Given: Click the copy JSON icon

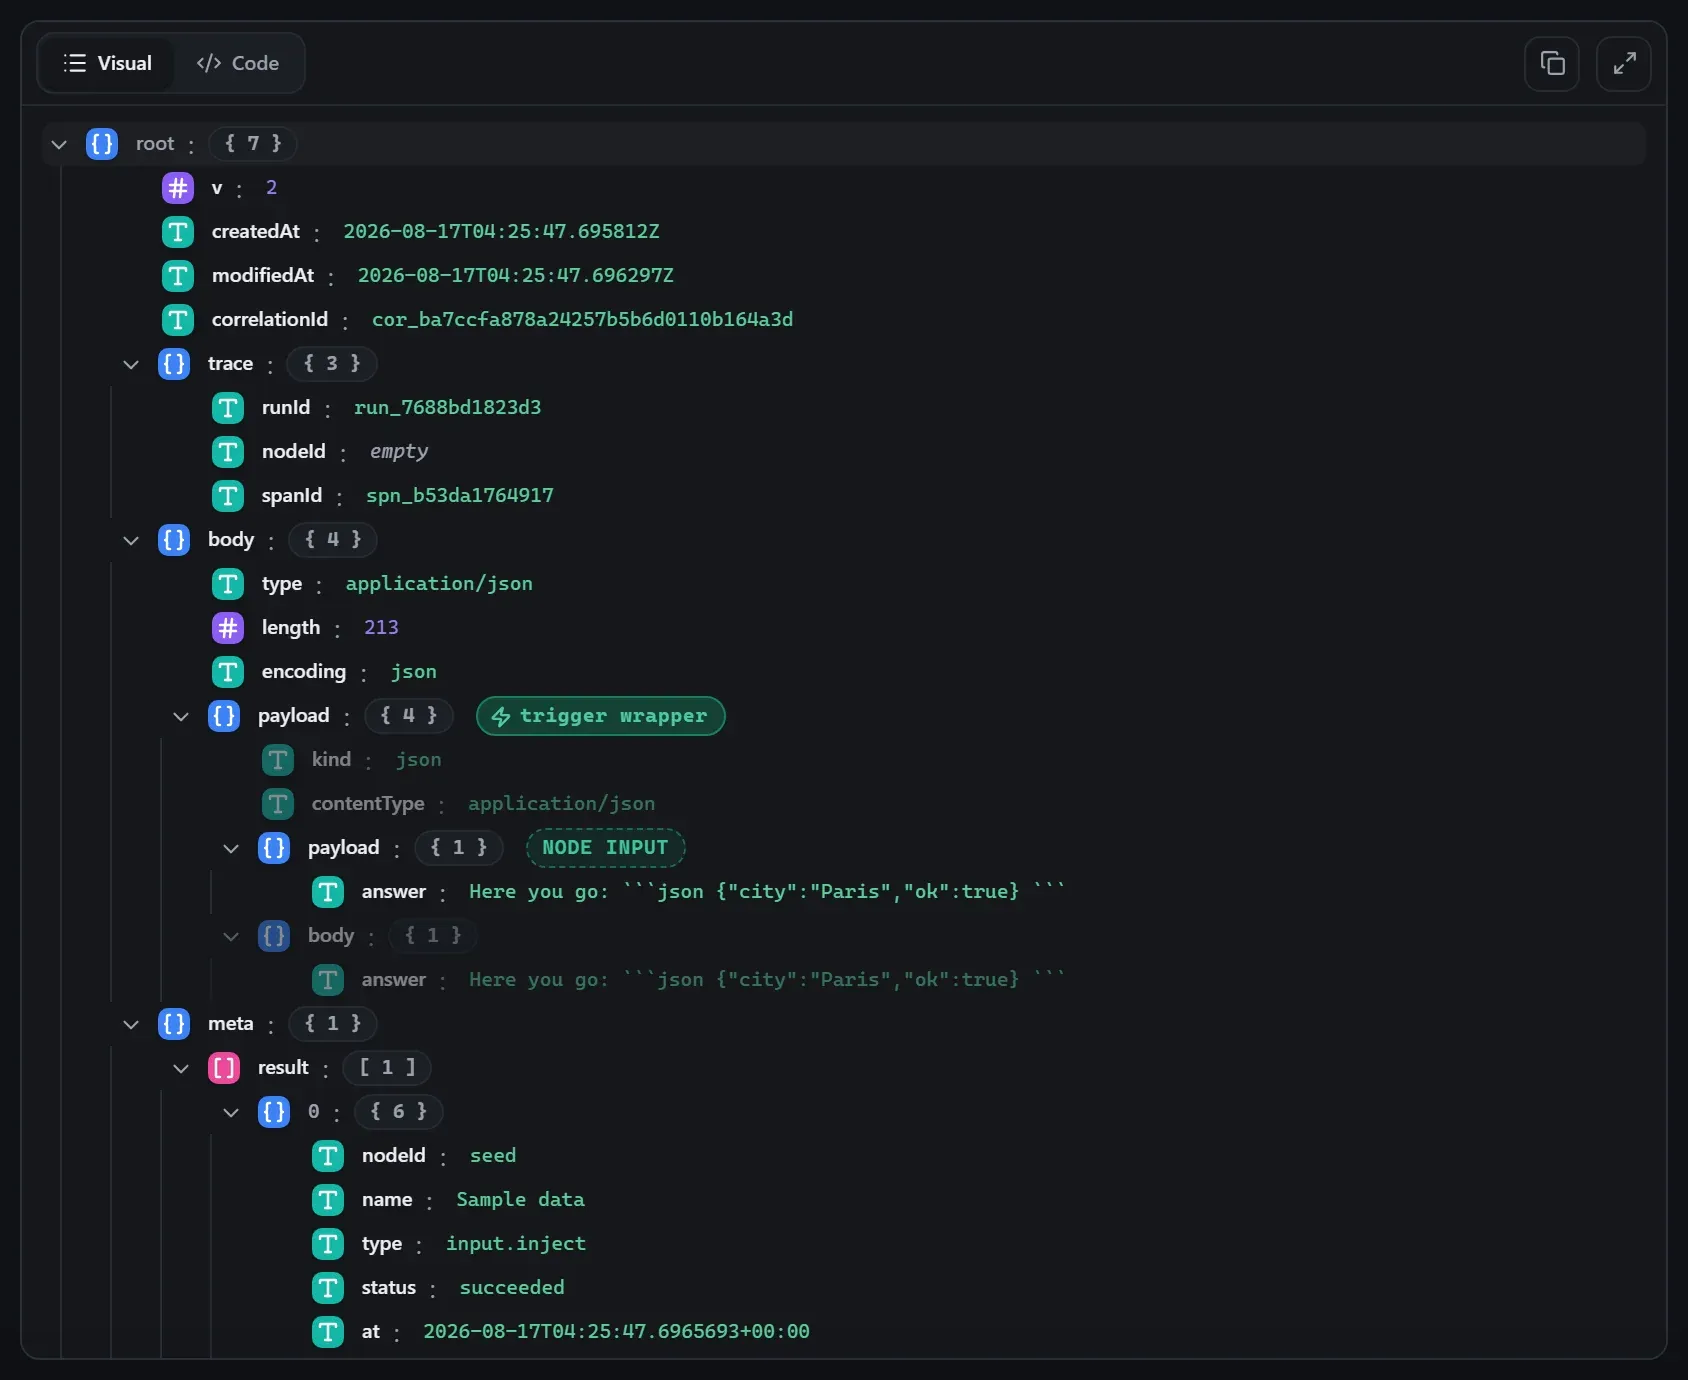Looking at the screenshot, I should (1552, 64).
